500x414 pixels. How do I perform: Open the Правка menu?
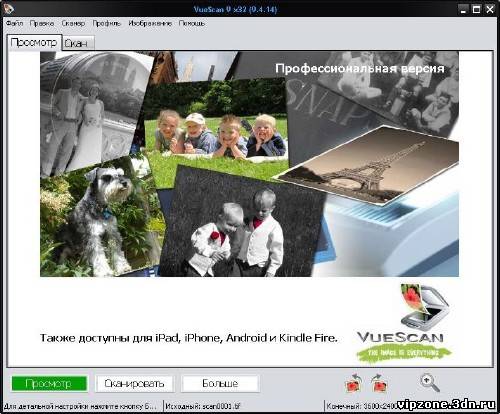42,23
